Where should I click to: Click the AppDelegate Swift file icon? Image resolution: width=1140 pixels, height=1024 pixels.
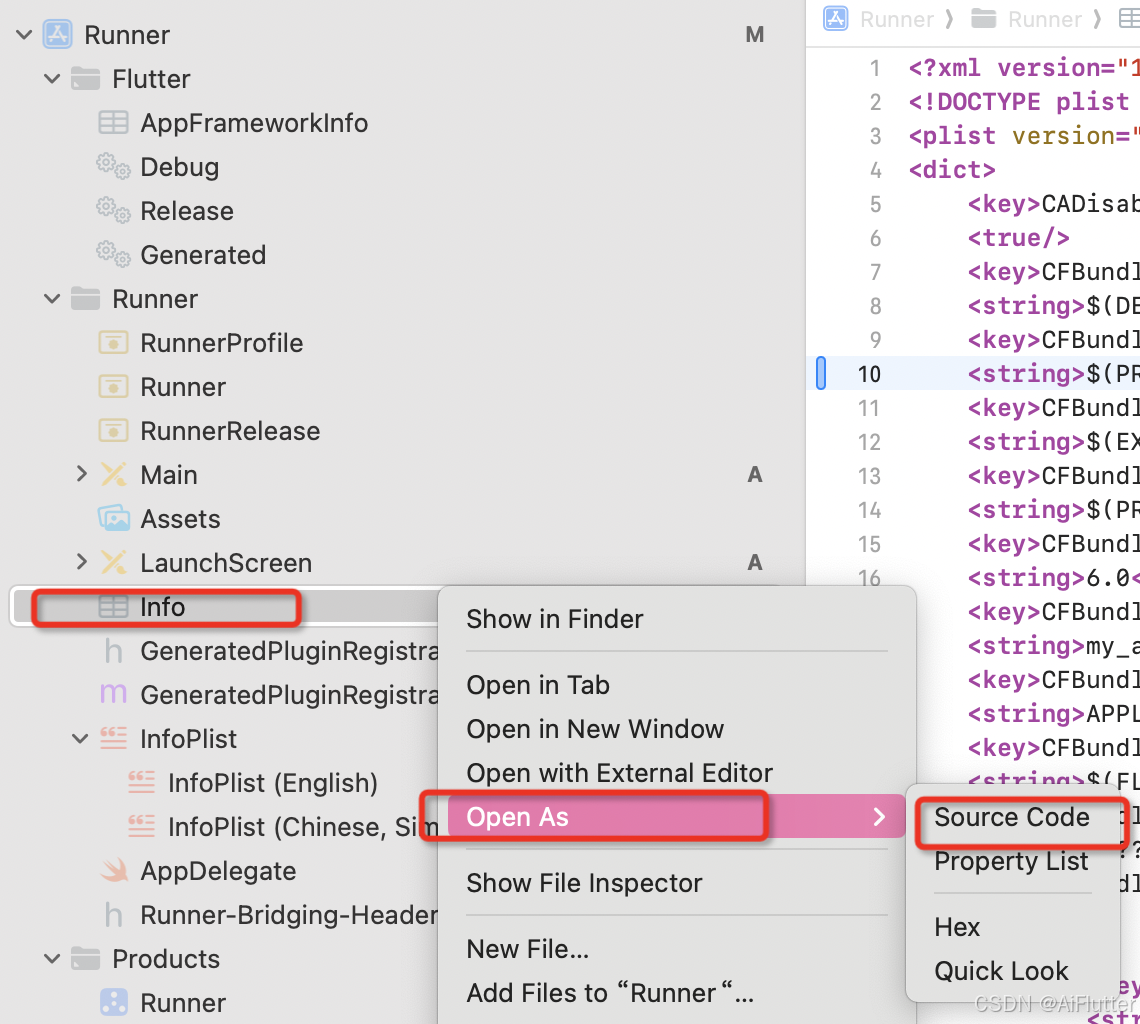coord(114,871)
